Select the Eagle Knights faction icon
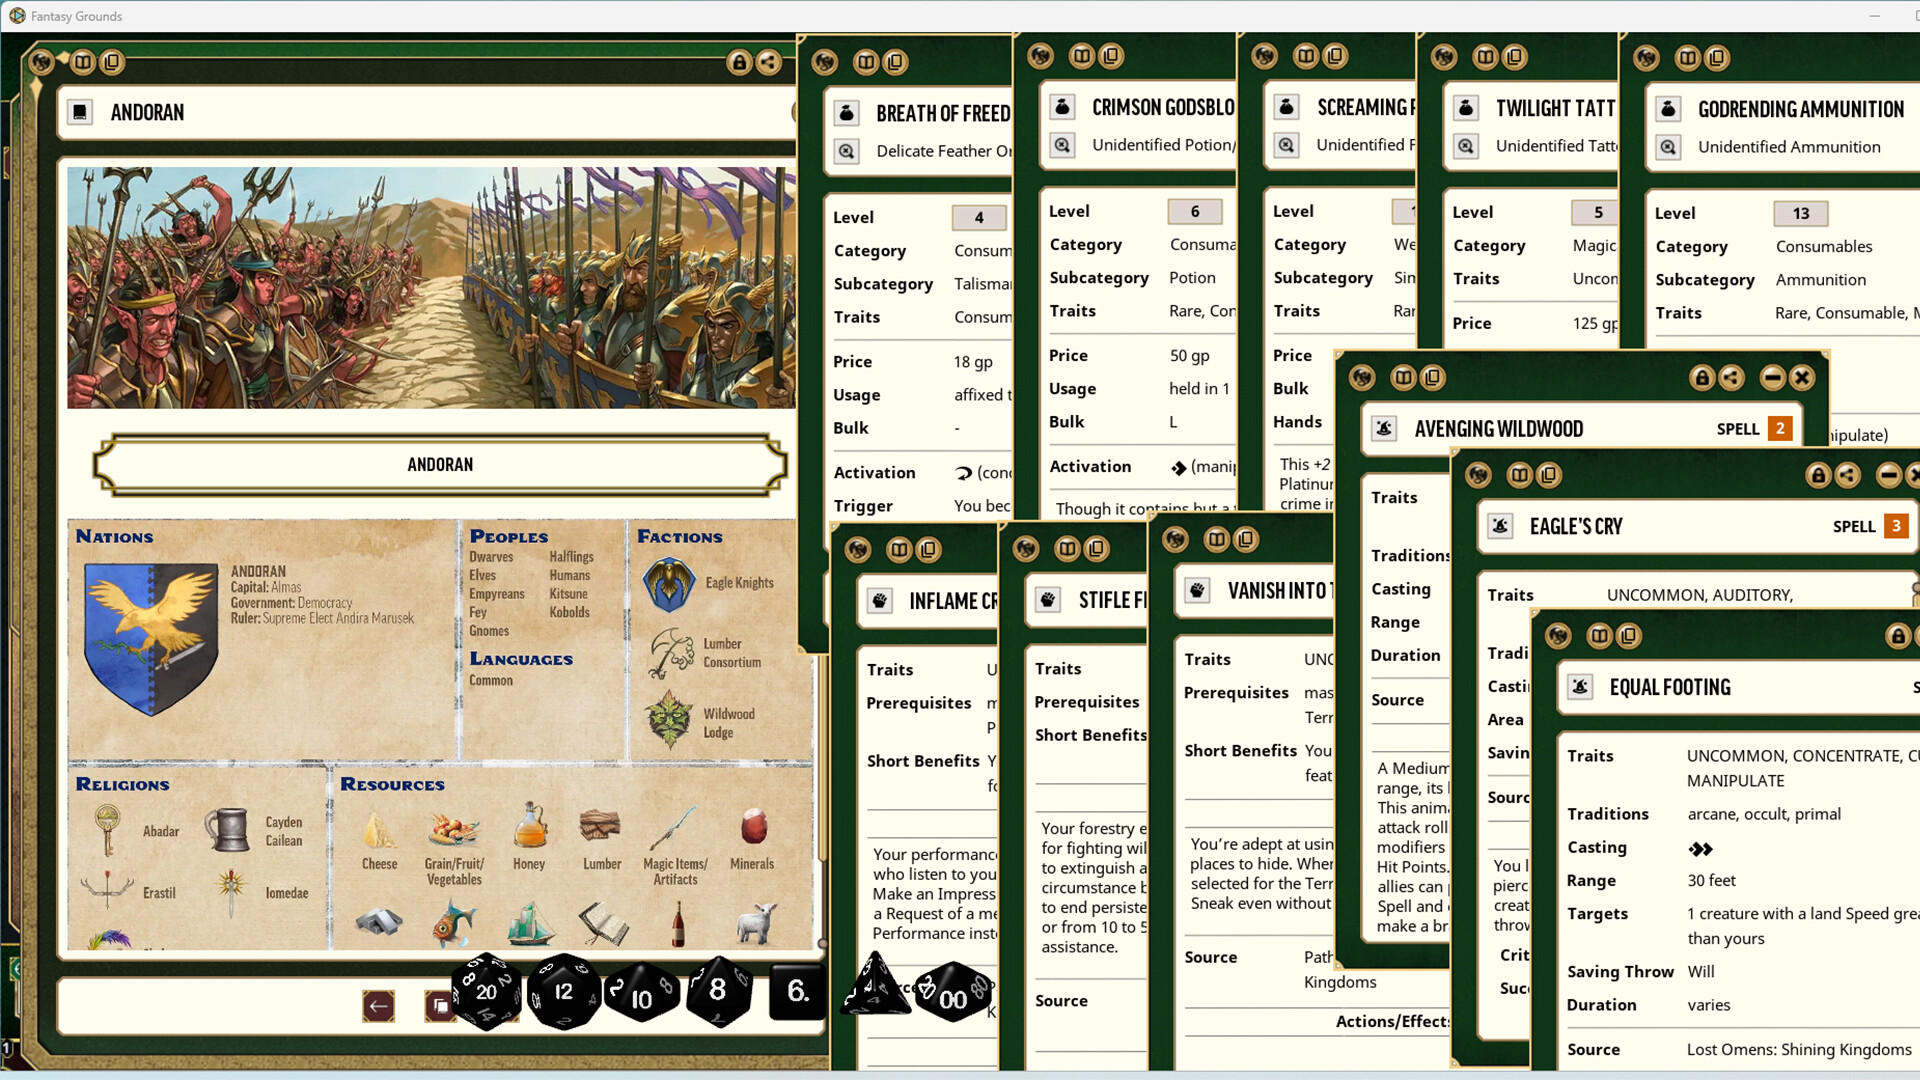The image size is (1920, 1080). click(670, 582)
